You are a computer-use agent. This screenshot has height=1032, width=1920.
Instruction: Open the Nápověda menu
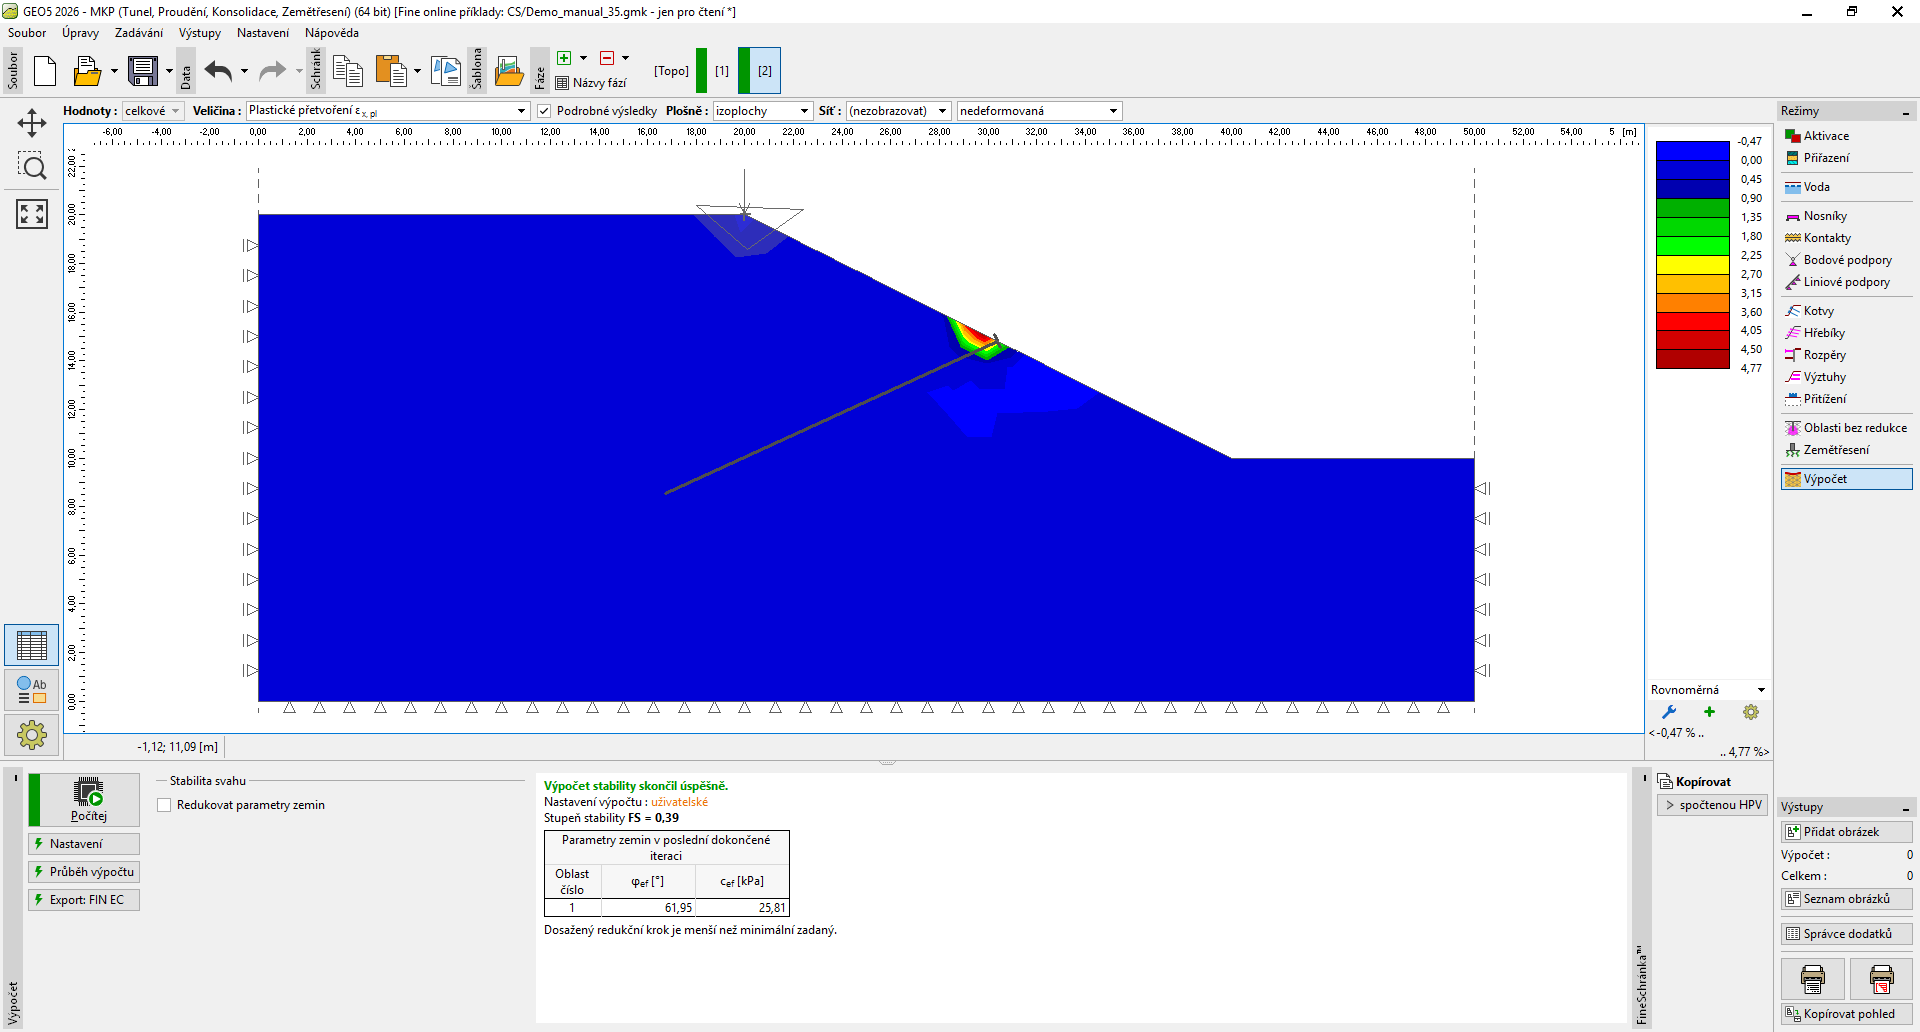click(x=331, y=33)
